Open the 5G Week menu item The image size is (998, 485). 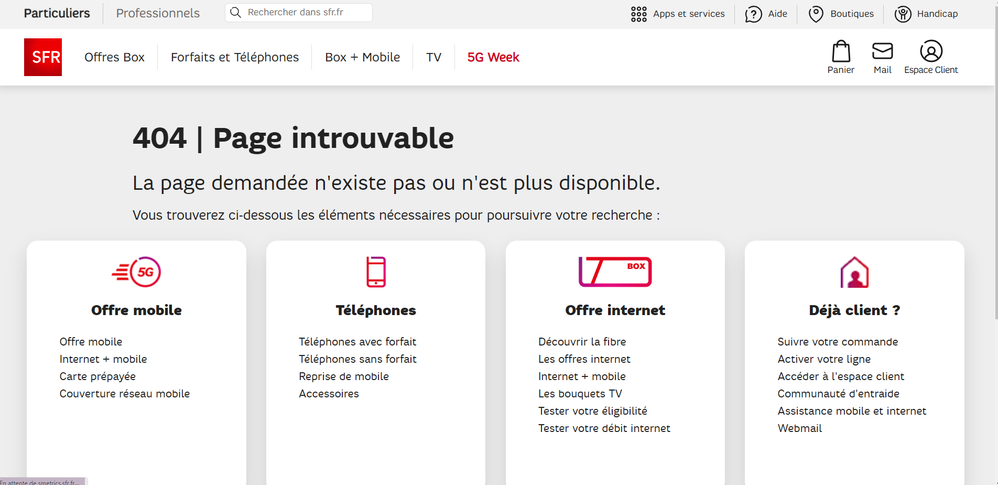(x=493, y=57)
